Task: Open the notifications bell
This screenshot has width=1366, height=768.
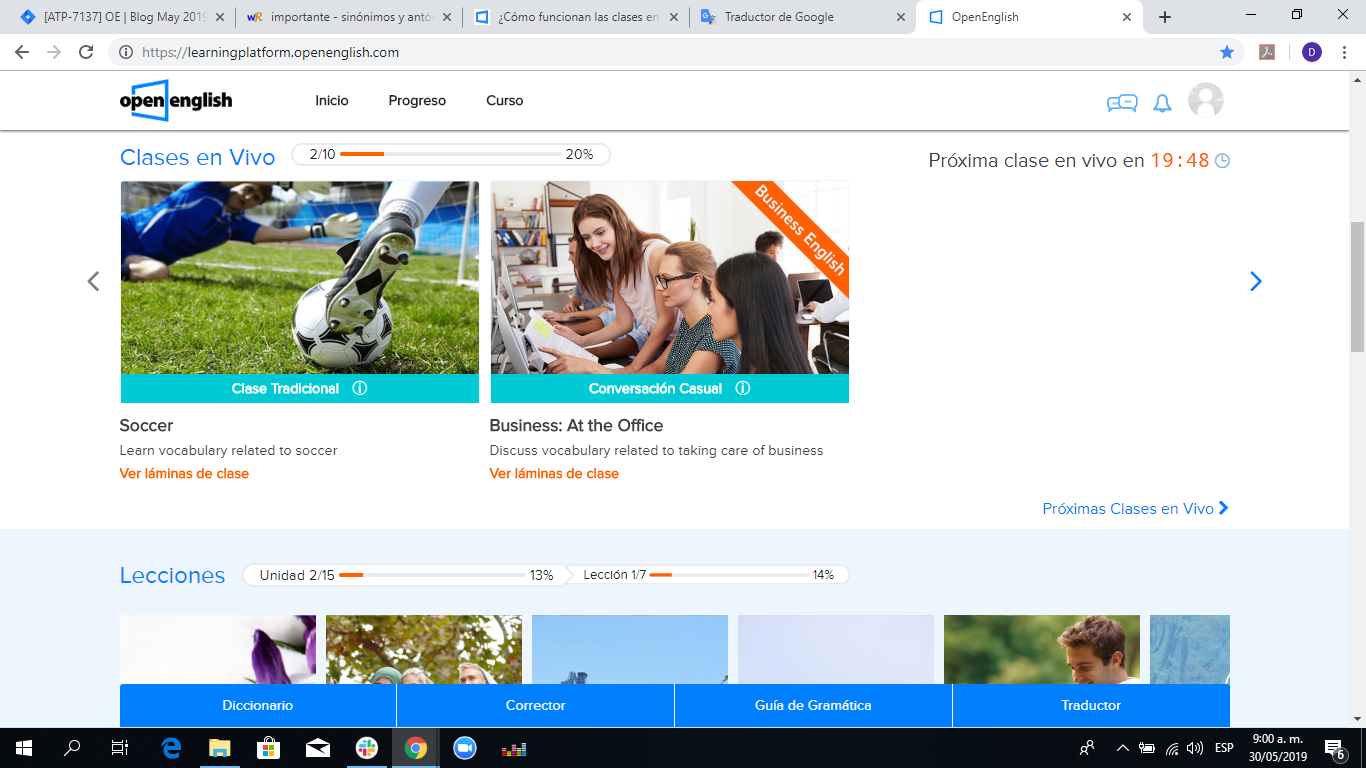Action: 1162,103
